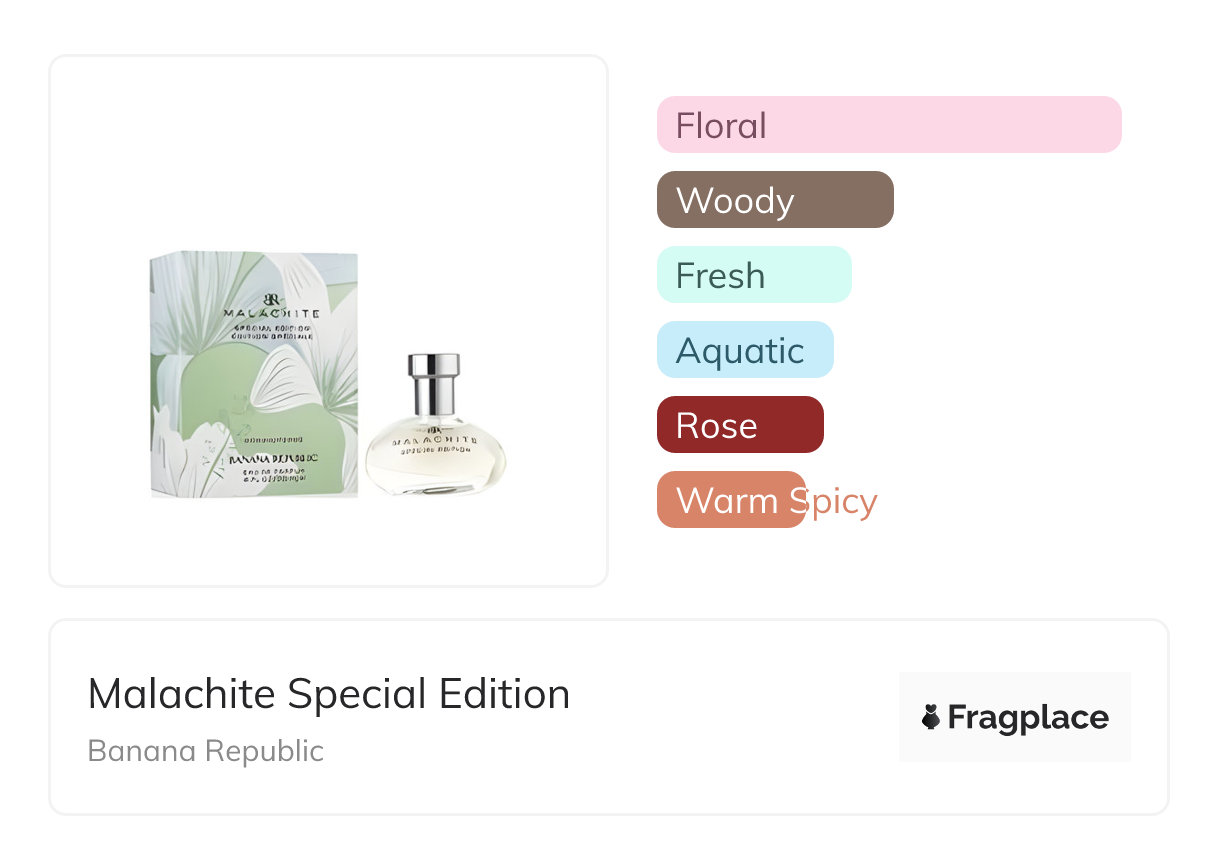
Task: Choose the Aquatic accord bar
Action: pos(744,350)
